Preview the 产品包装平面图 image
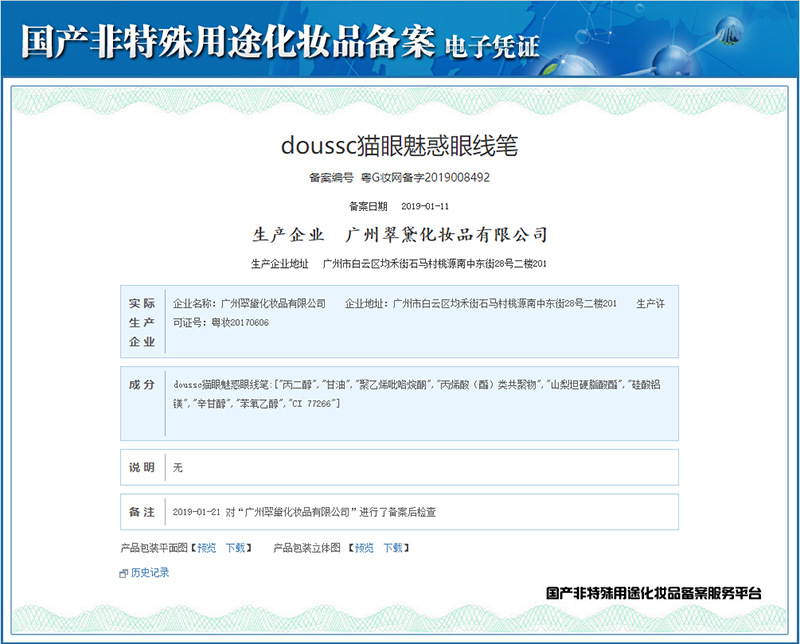 pos(207,548)
